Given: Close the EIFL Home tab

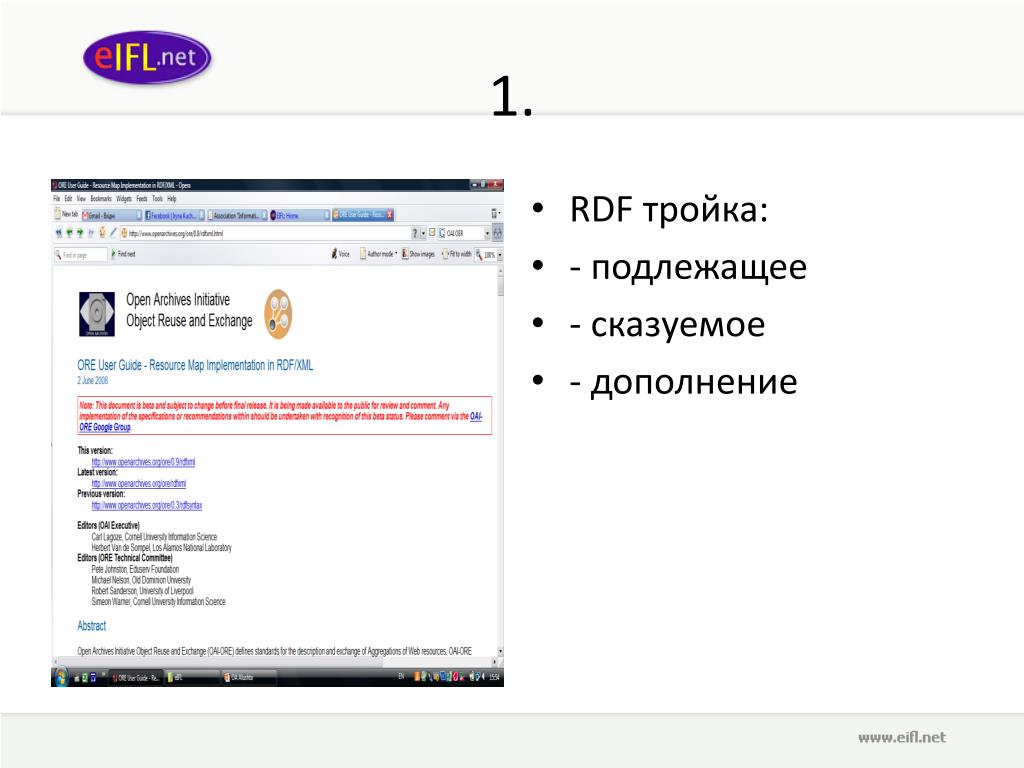Looking at the screenshot, I should pyautogui.click(x=327, y=215).
